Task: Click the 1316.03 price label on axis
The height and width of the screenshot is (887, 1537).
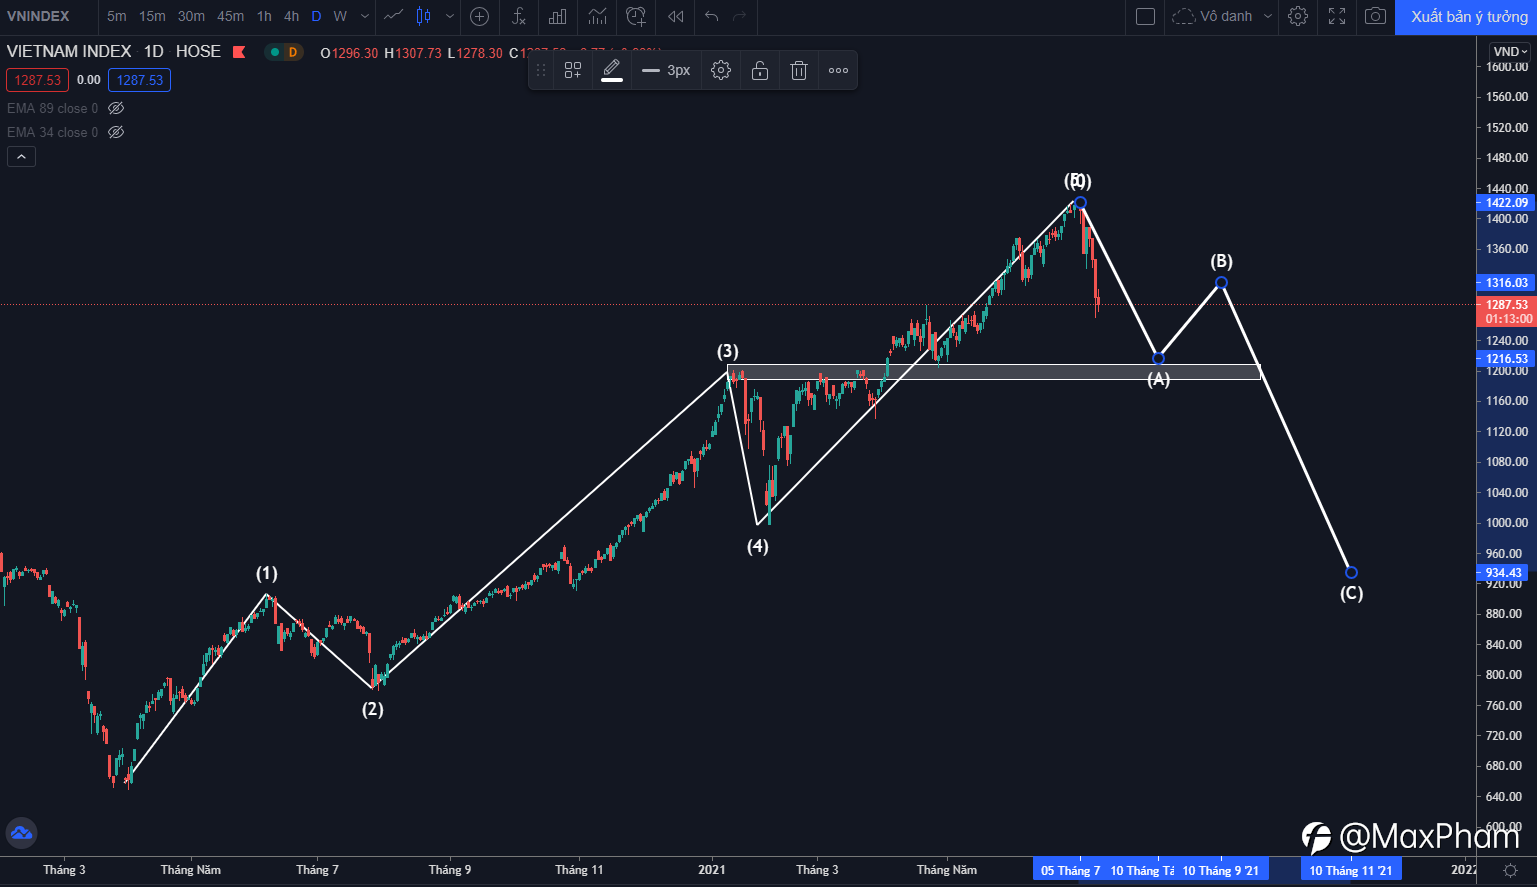Action: 1506,283
